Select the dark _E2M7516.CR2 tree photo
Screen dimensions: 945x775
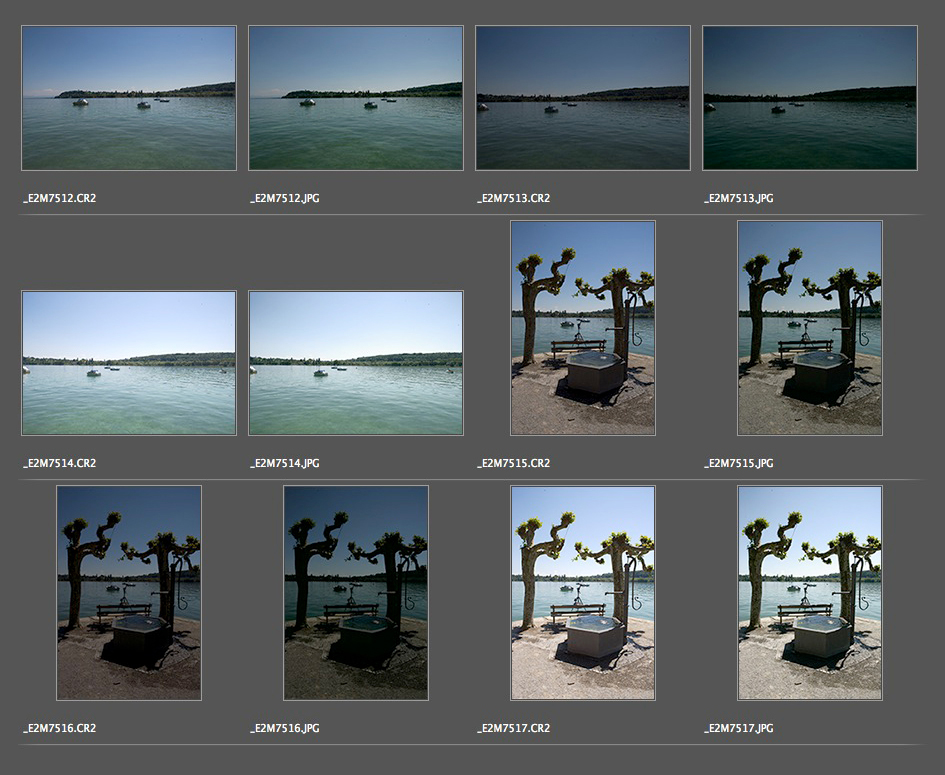[129, 593]
